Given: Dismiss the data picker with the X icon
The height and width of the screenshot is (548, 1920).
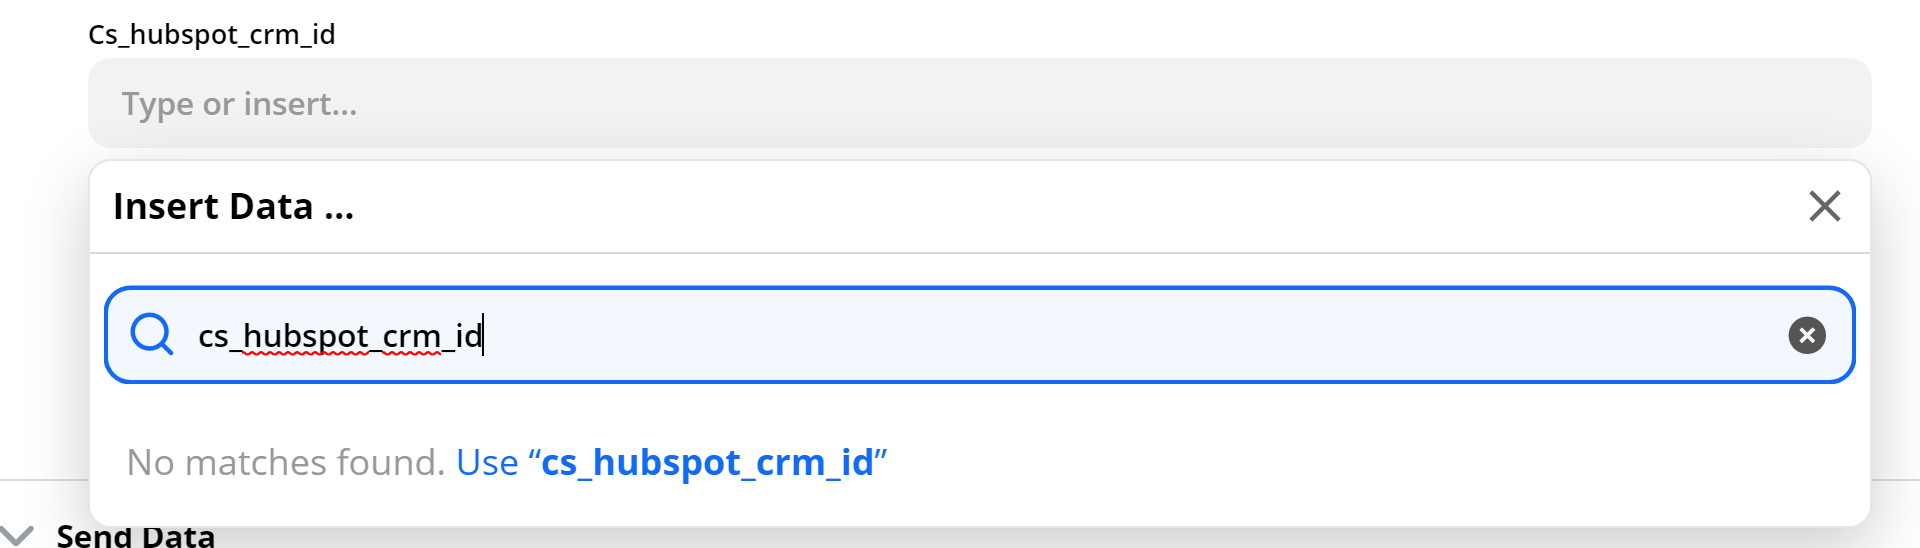Looking at the screenshot, I should [1824, 206].
